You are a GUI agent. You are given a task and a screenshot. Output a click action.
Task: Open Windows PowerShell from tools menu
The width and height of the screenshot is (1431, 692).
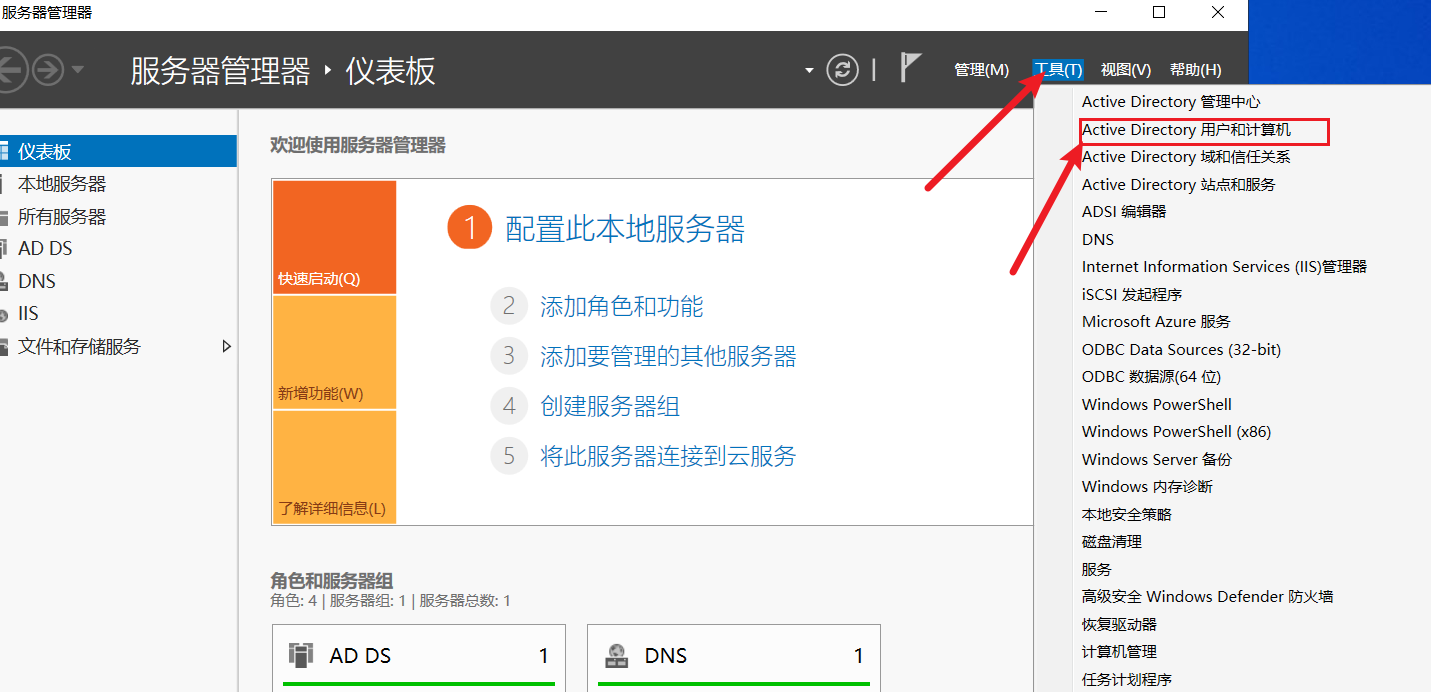[1156, 404]
